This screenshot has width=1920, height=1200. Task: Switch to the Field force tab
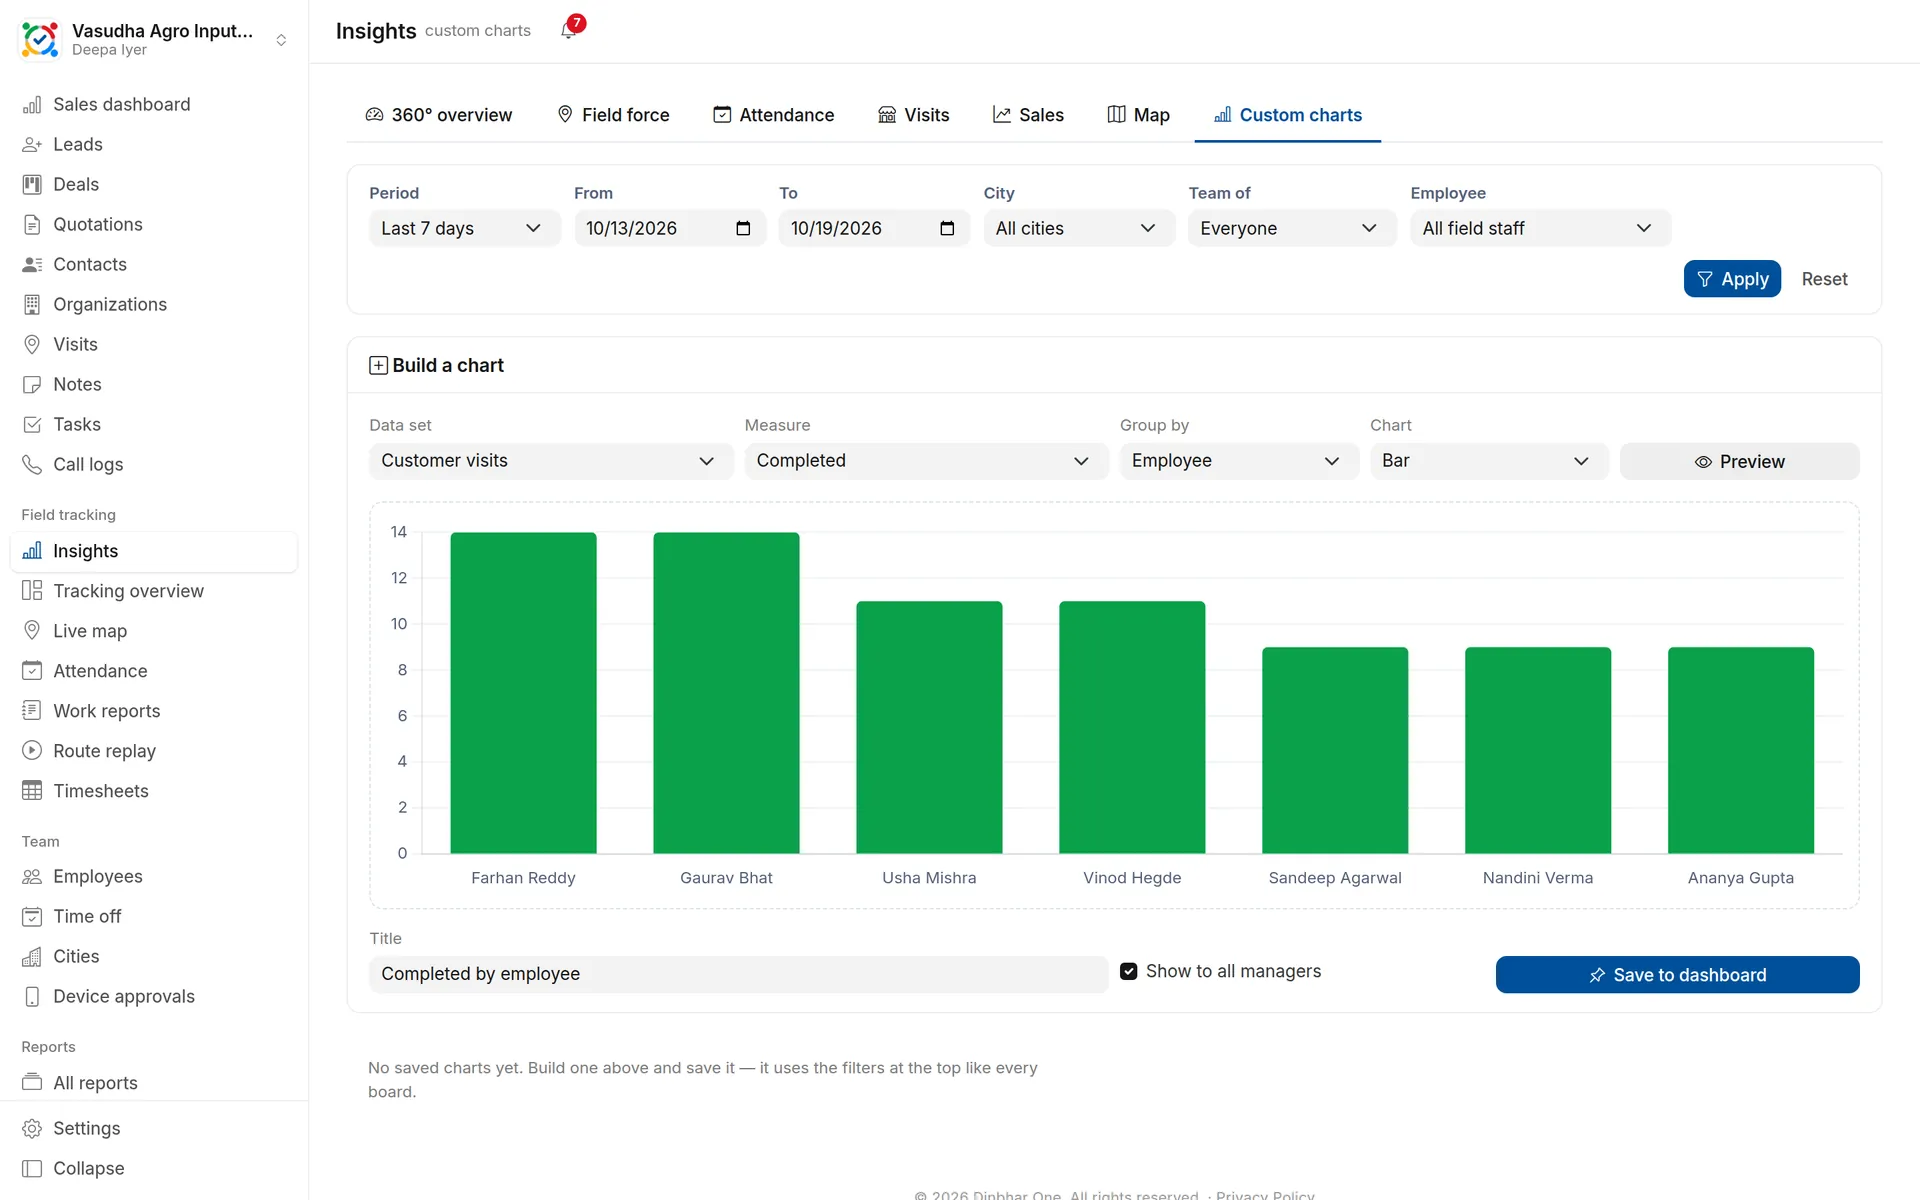pyautogui.click(x=613, y=115)
